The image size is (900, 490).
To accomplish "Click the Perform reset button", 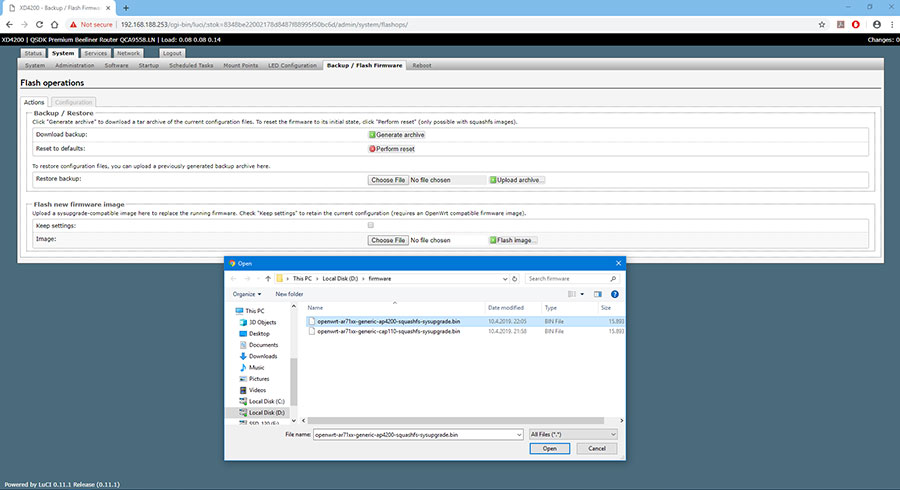I will pyautogui.click(x=392, y=149).
